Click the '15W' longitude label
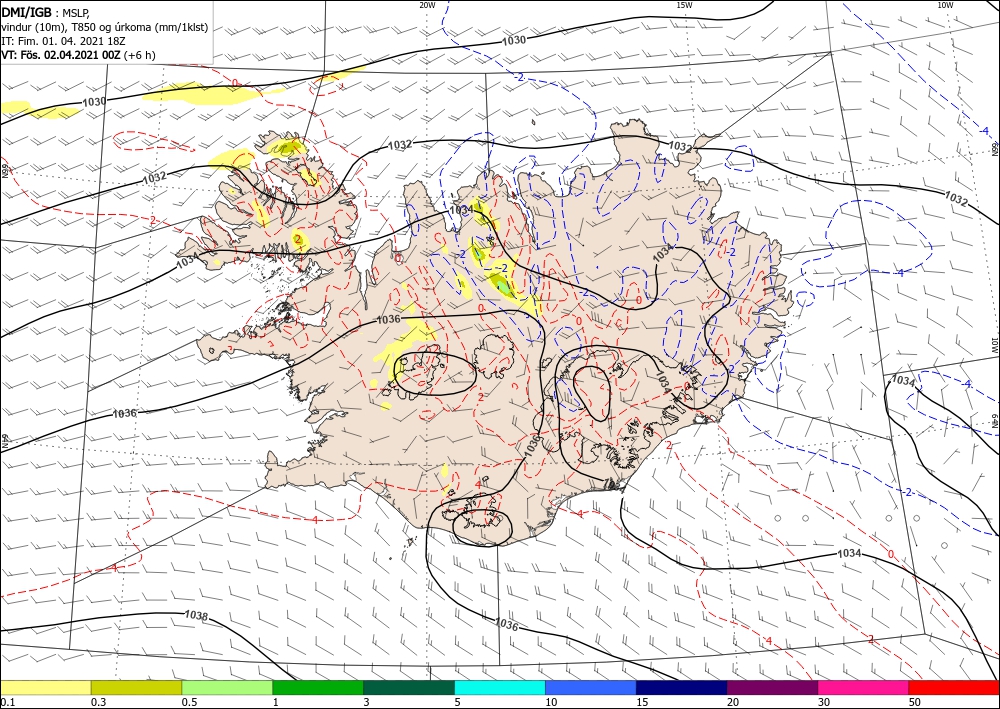The width and height of the screenshot is (1000, 709). (684, 5)
